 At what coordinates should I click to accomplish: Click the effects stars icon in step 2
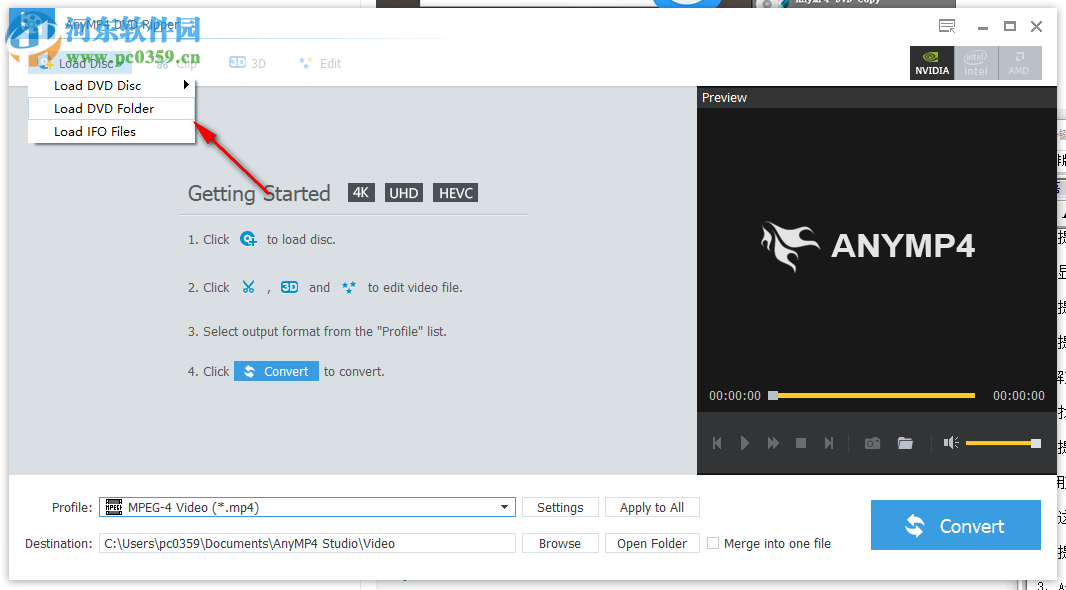[349, 287]
